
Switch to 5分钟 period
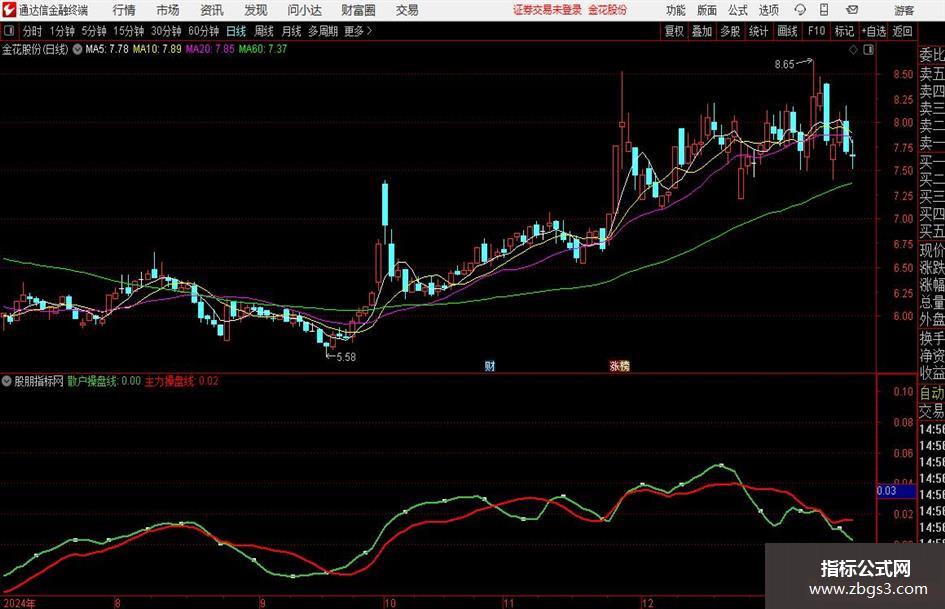(94, 31)
